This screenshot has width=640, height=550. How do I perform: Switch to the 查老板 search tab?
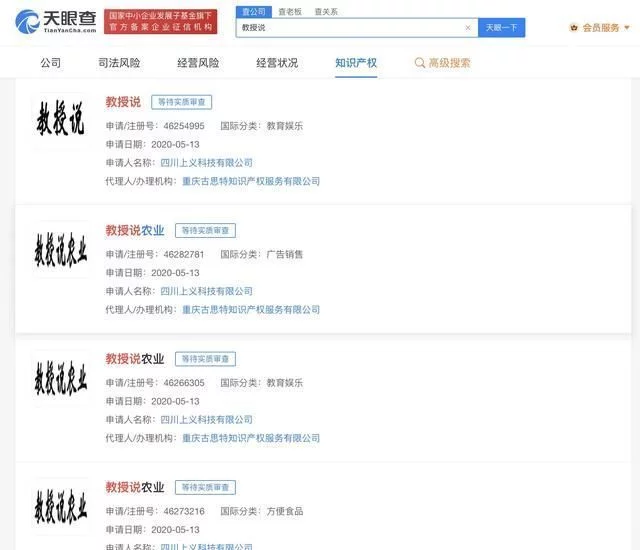[x=290, y=12]
